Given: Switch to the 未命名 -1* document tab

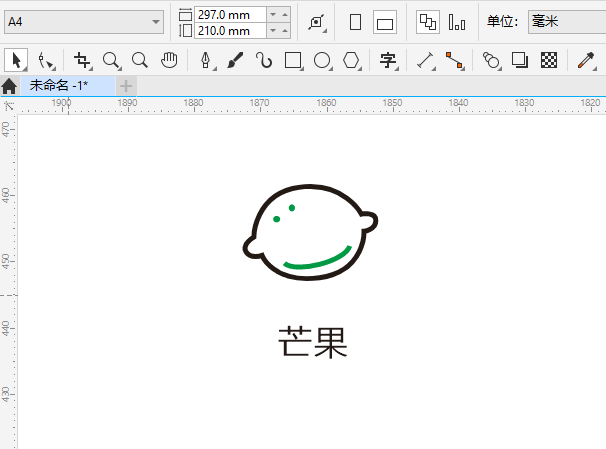Looking at the screenshot, I should click(68, 85).
